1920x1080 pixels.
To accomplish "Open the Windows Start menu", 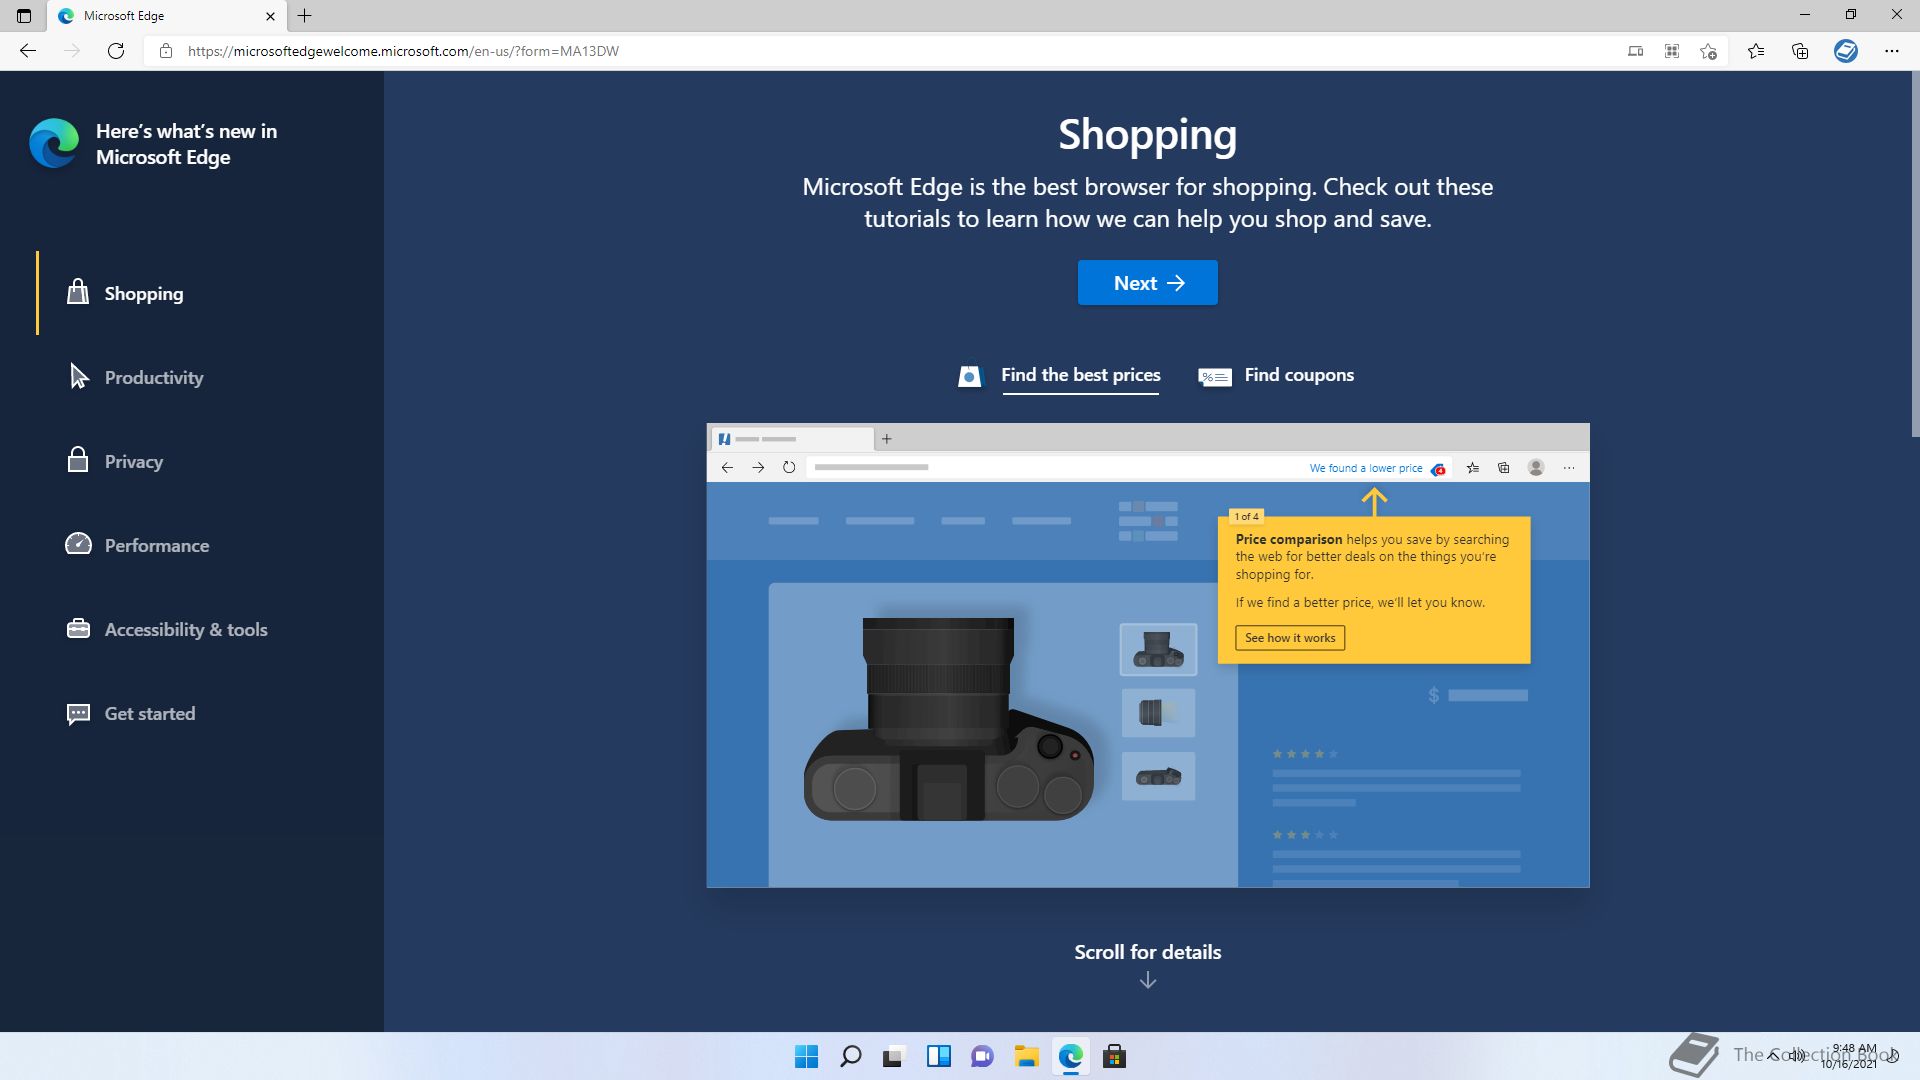I will pos(806,1057).
